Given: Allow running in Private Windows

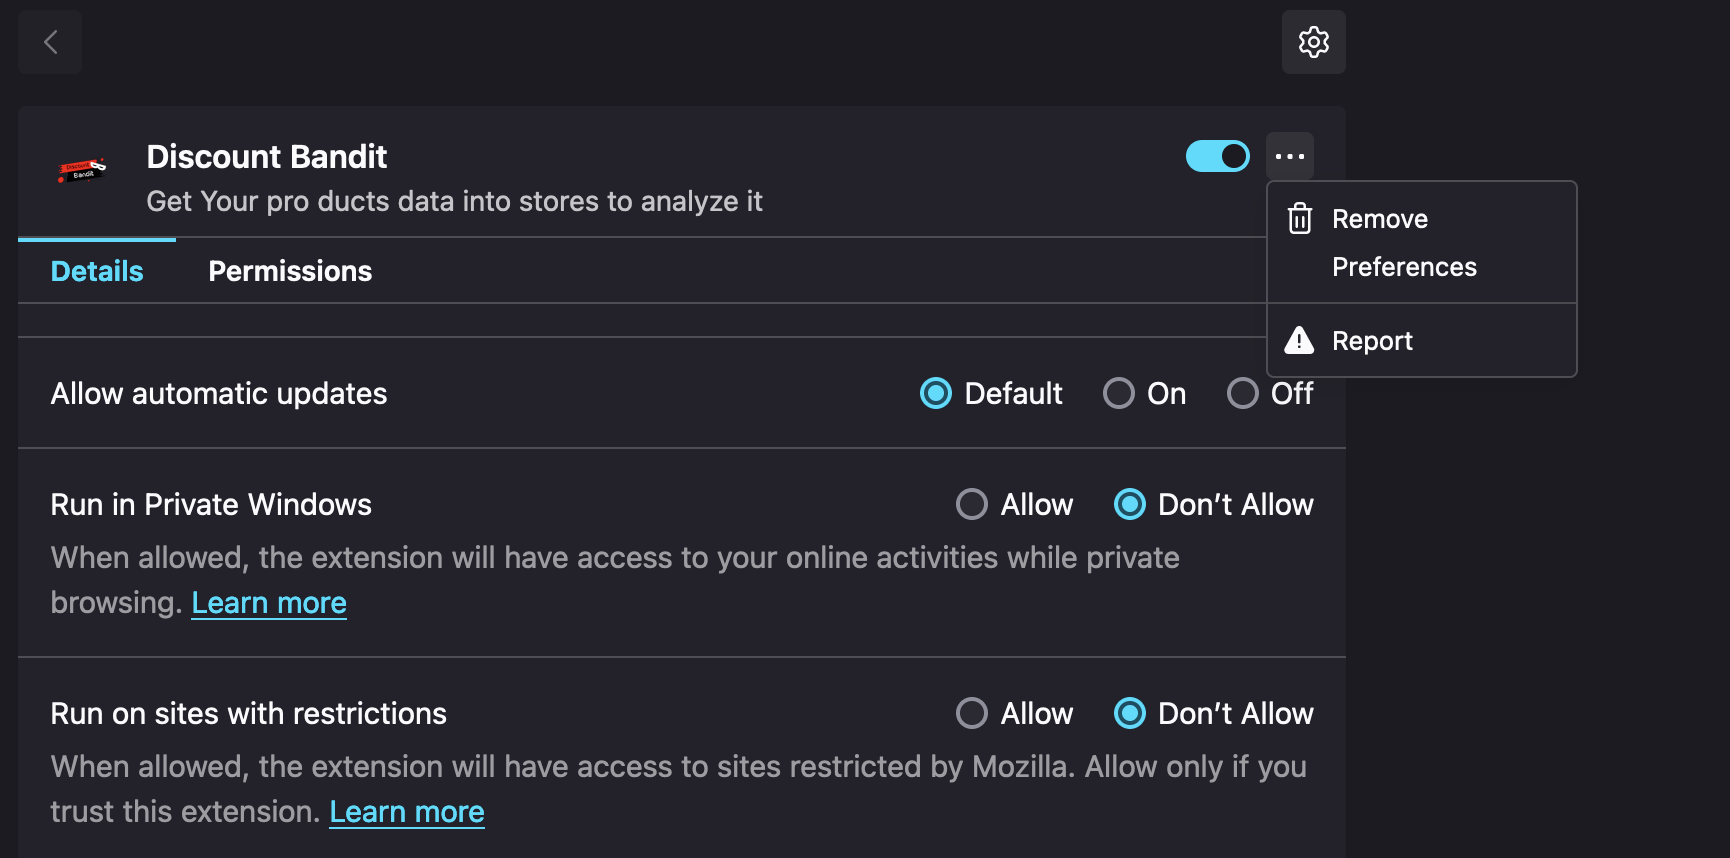Looking at the screenshot, I should (972, 504).
